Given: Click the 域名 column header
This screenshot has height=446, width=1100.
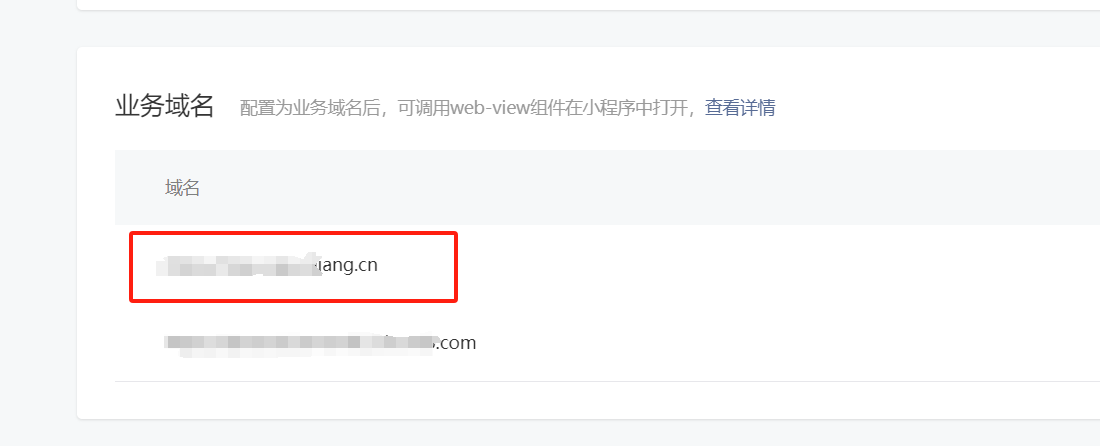Looking at the screenshot, I should (182, 188).
